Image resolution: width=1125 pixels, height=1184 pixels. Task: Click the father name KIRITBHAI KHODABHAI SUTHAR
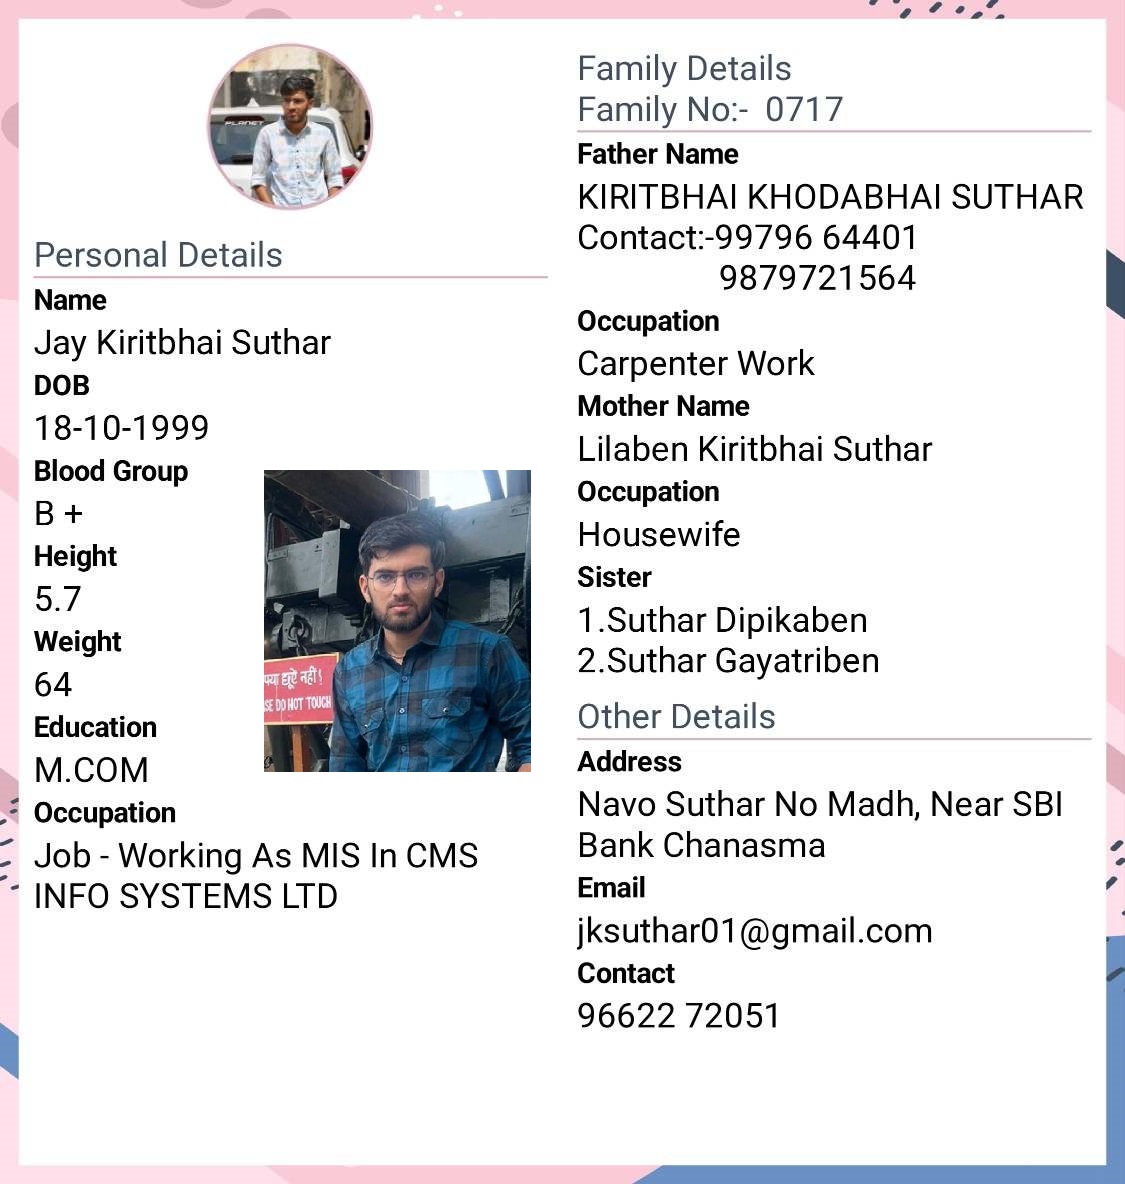click(x=831, y=197)
